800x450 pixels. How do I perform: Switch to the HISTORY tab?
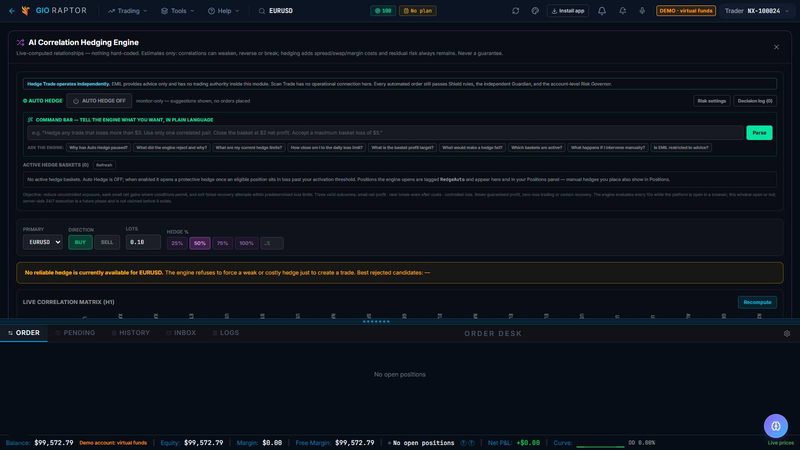(131, 333)
